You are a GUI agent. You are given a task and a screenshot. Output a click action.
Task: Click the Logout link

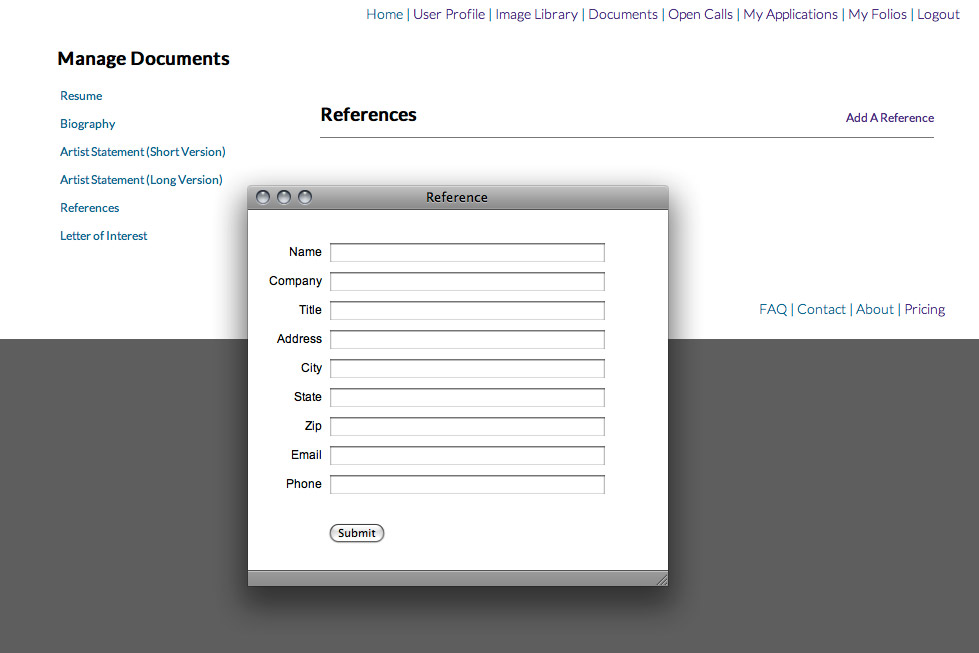[x=938, y=14]
